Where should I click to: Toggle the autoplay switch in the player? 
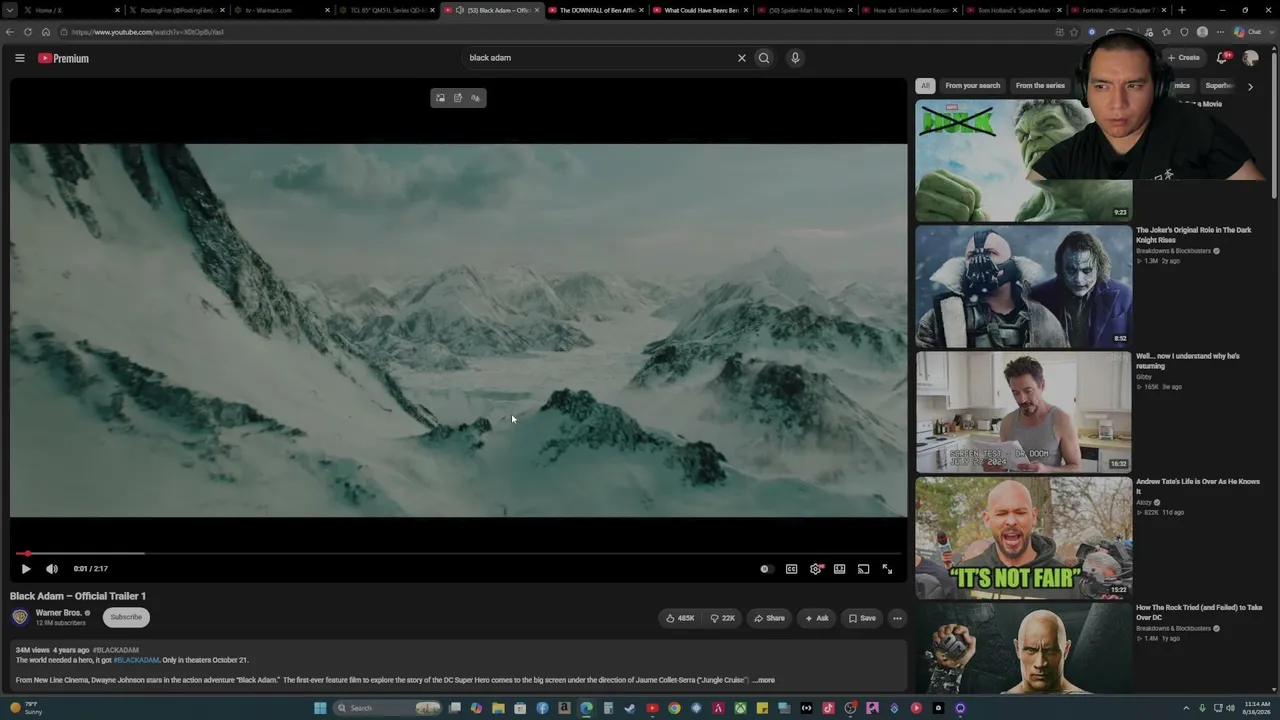pos(765,569)
